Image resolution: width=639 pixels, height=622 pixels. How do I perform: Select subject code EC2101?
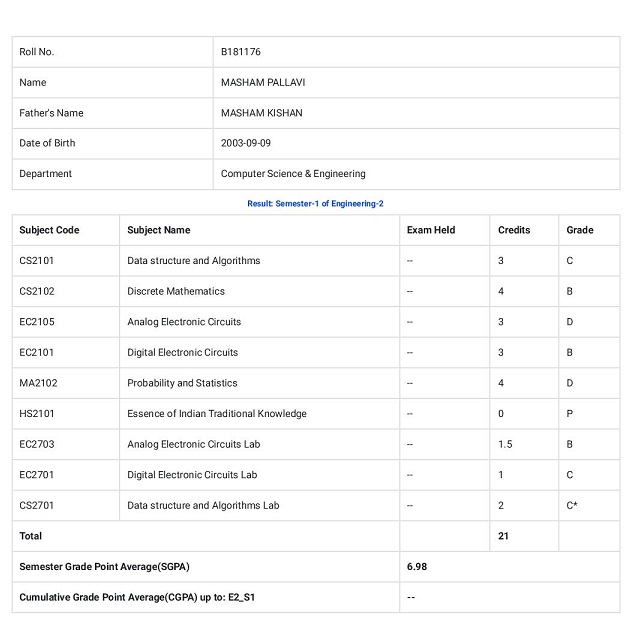coord(37,352)
